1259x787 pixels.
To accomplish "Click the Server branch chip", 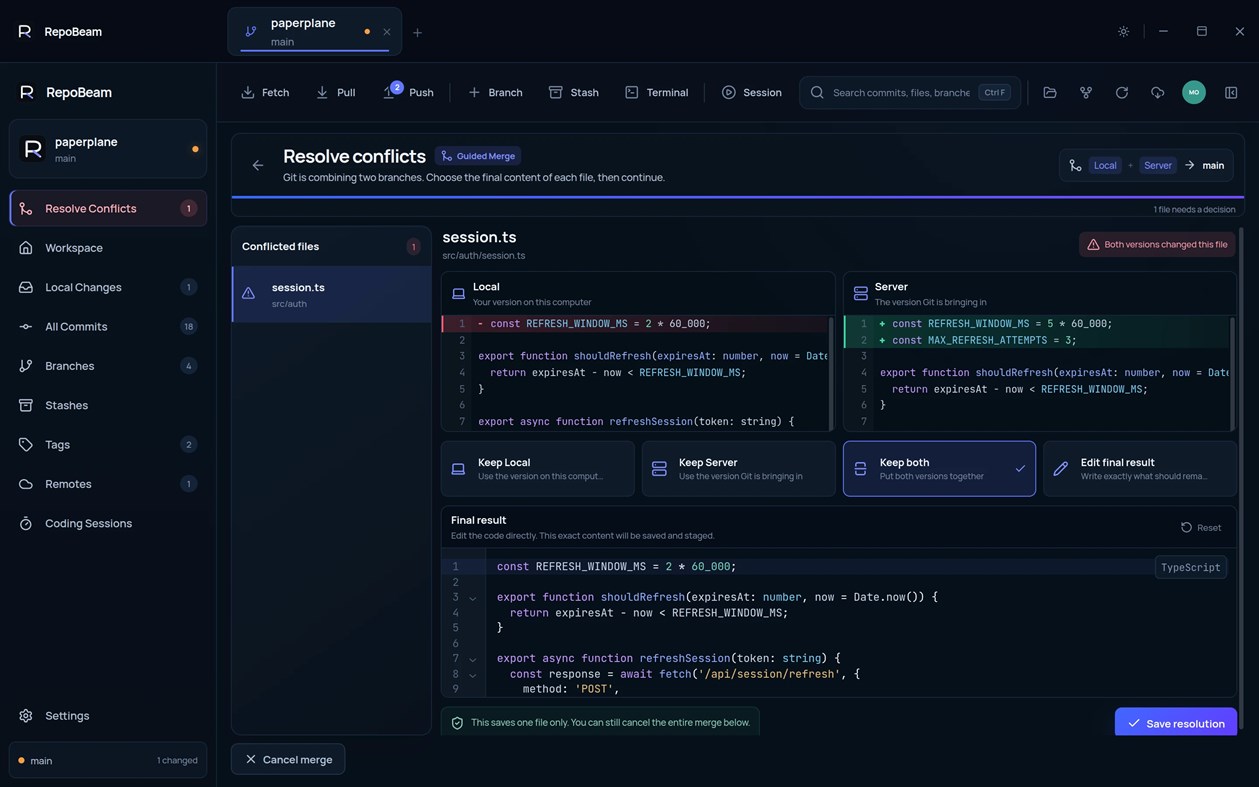I will click(1158, 165).
